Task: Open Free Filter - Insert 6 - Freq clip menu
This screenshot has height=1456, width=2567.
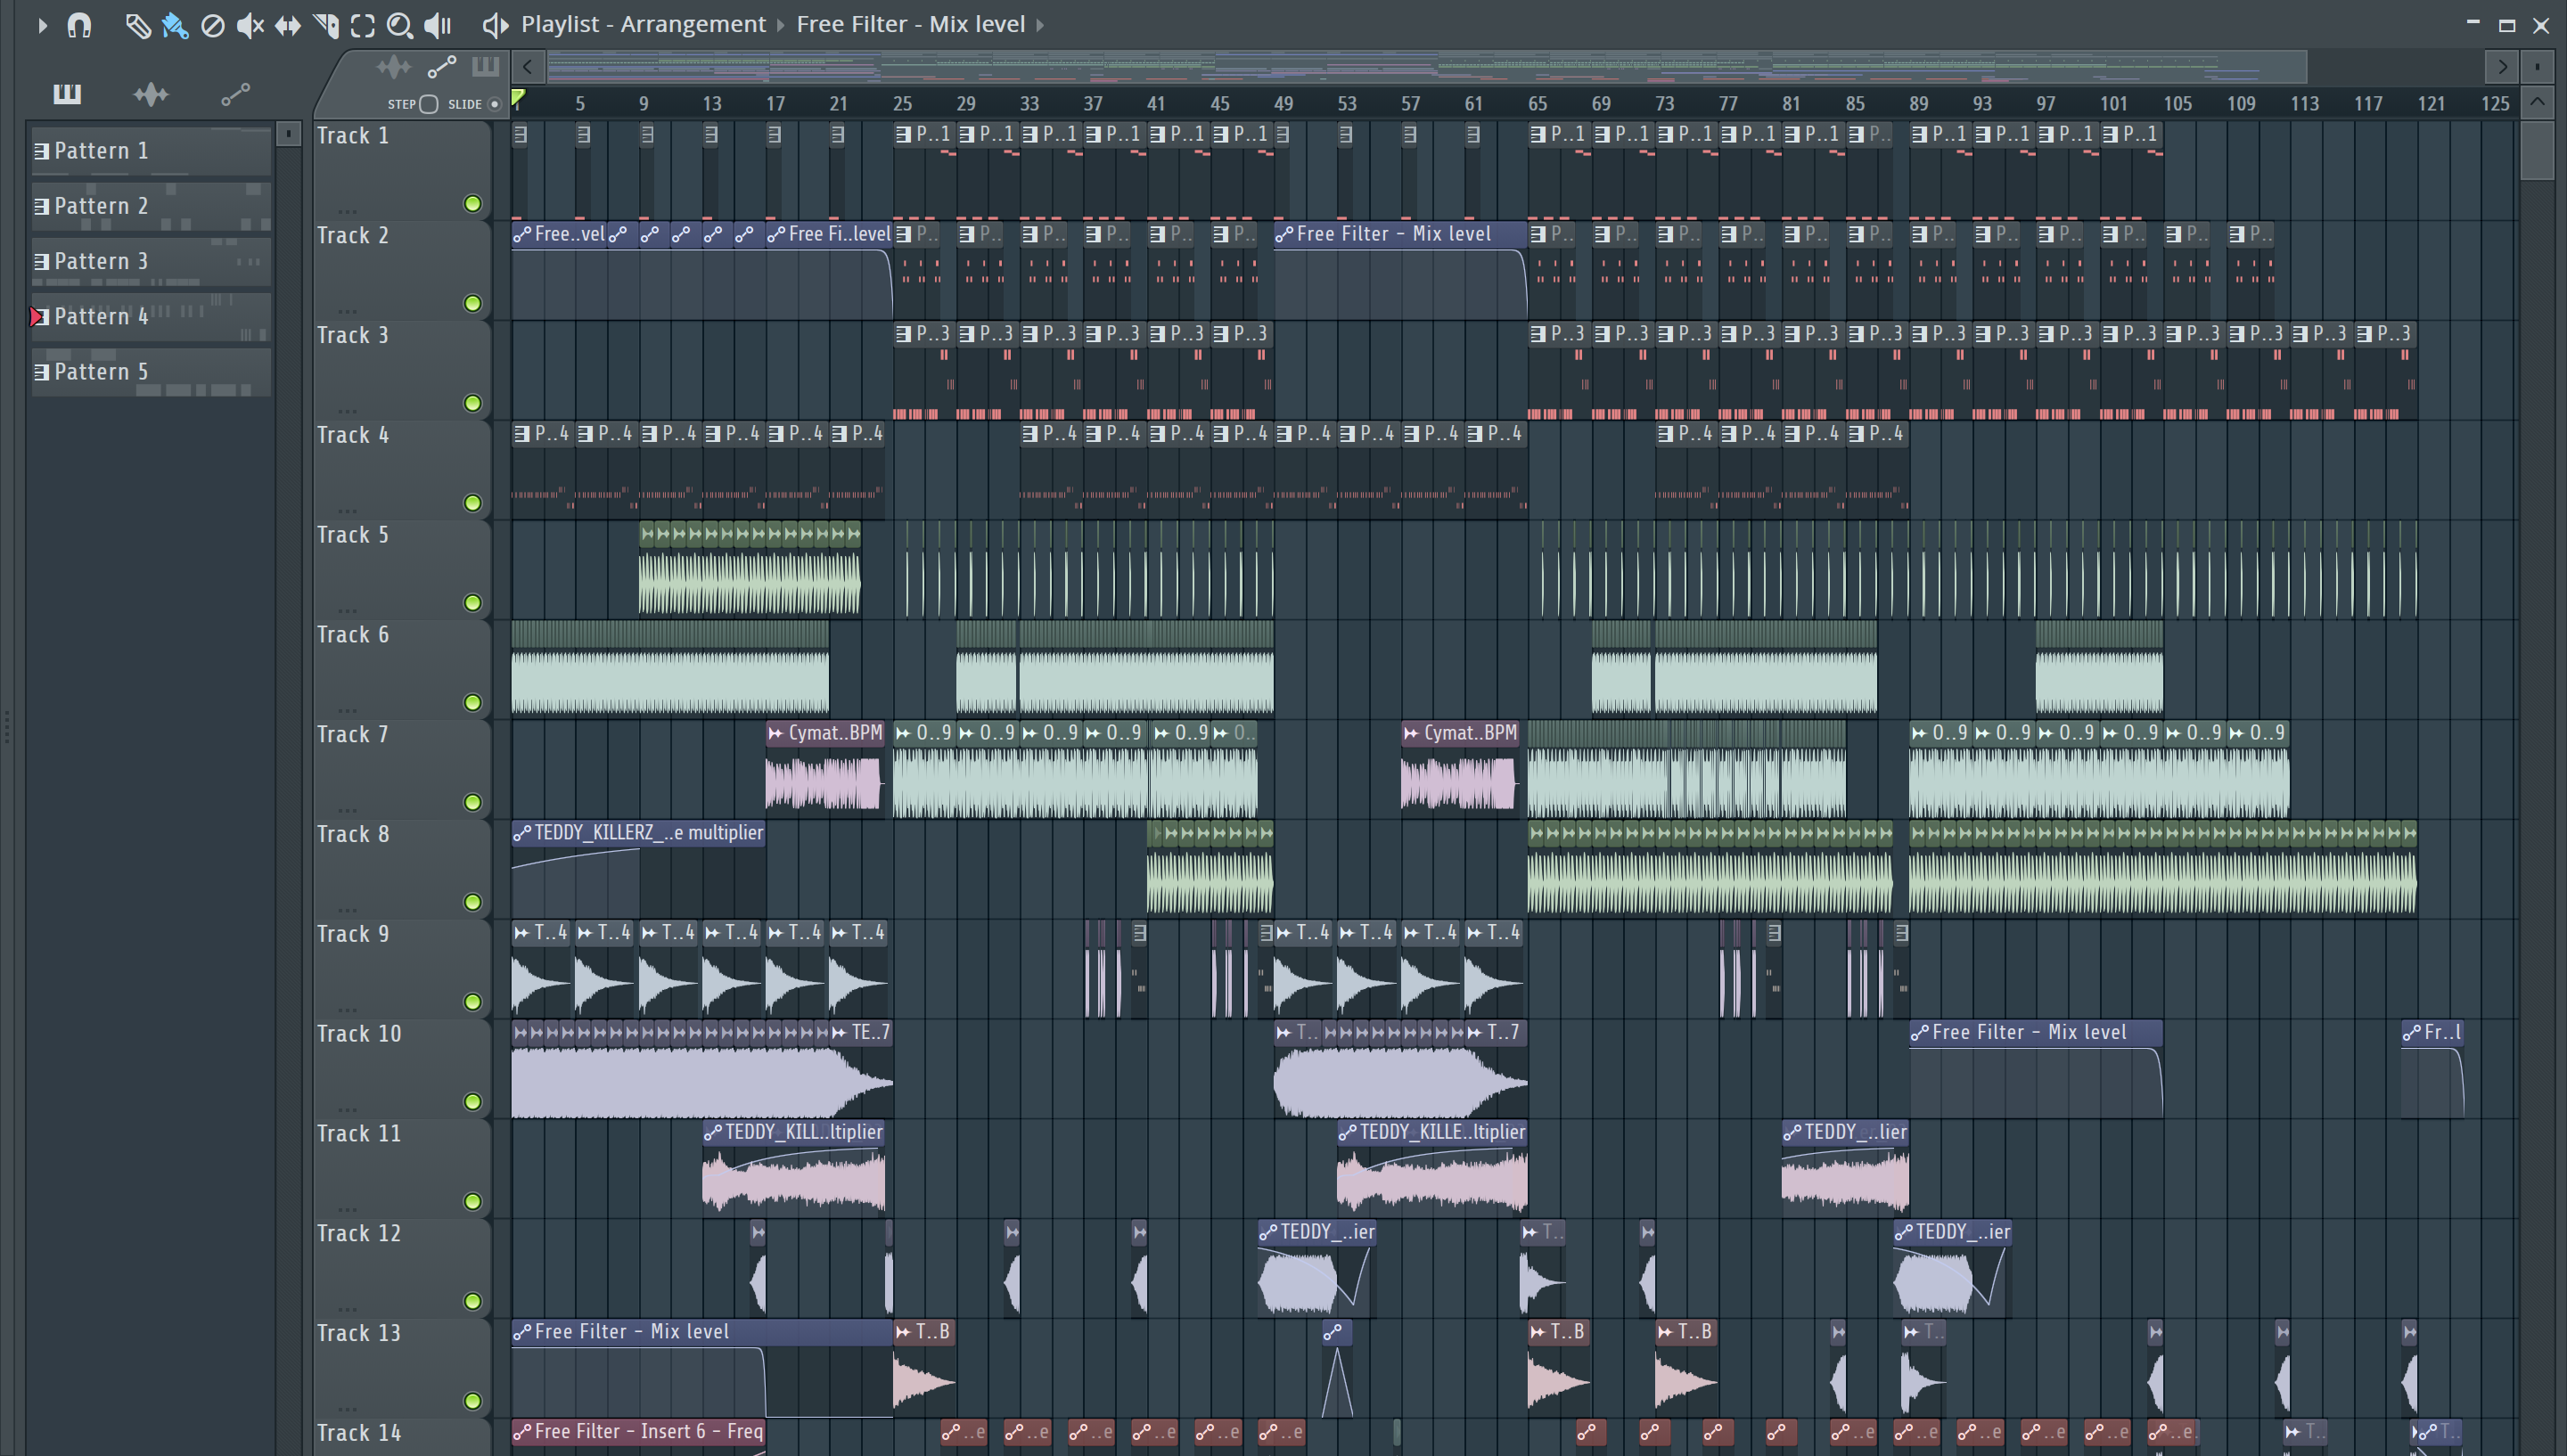Action: 522,1432
